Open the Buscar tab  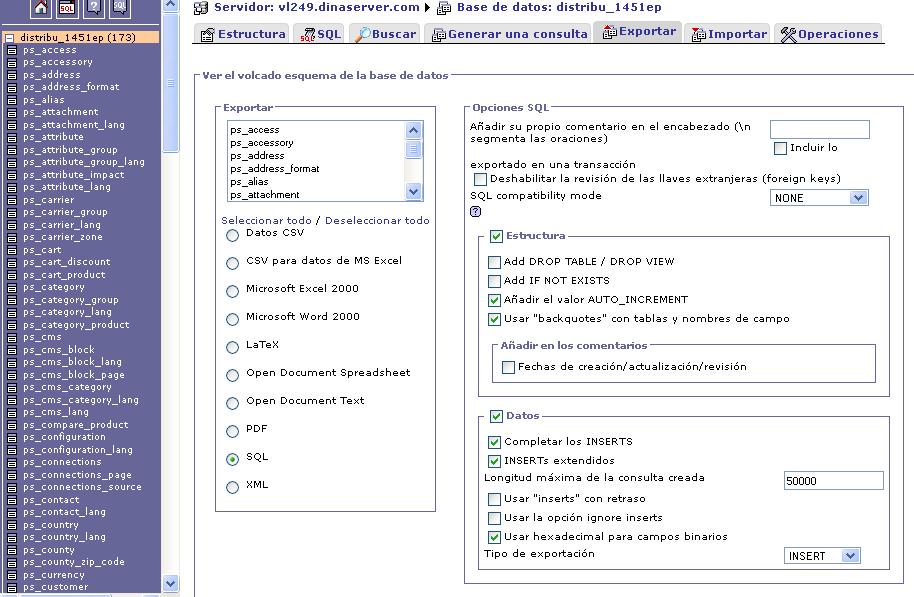[386, 34]
